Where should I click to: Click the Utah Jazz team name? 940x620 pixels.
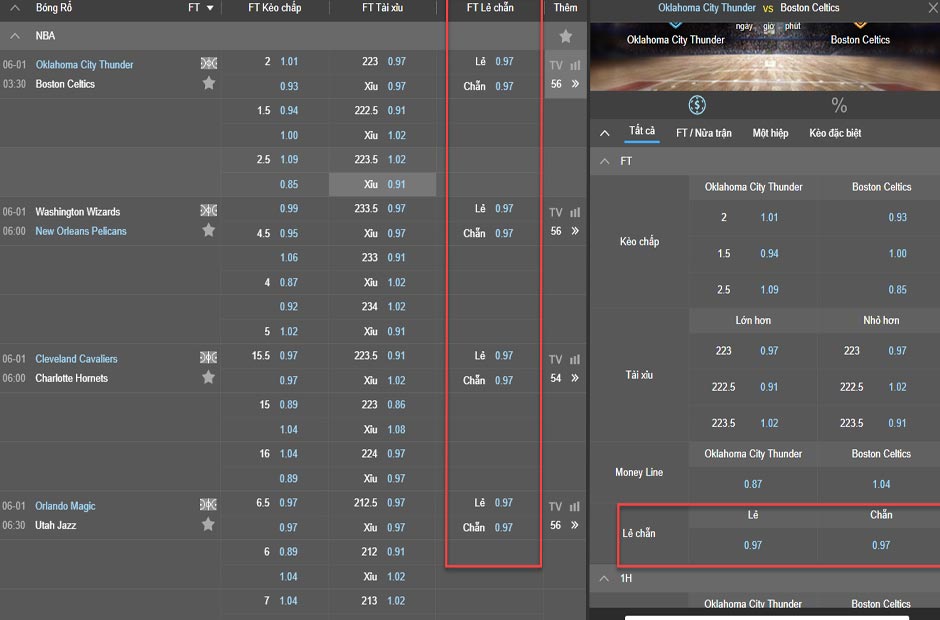(x=56, y=525)
